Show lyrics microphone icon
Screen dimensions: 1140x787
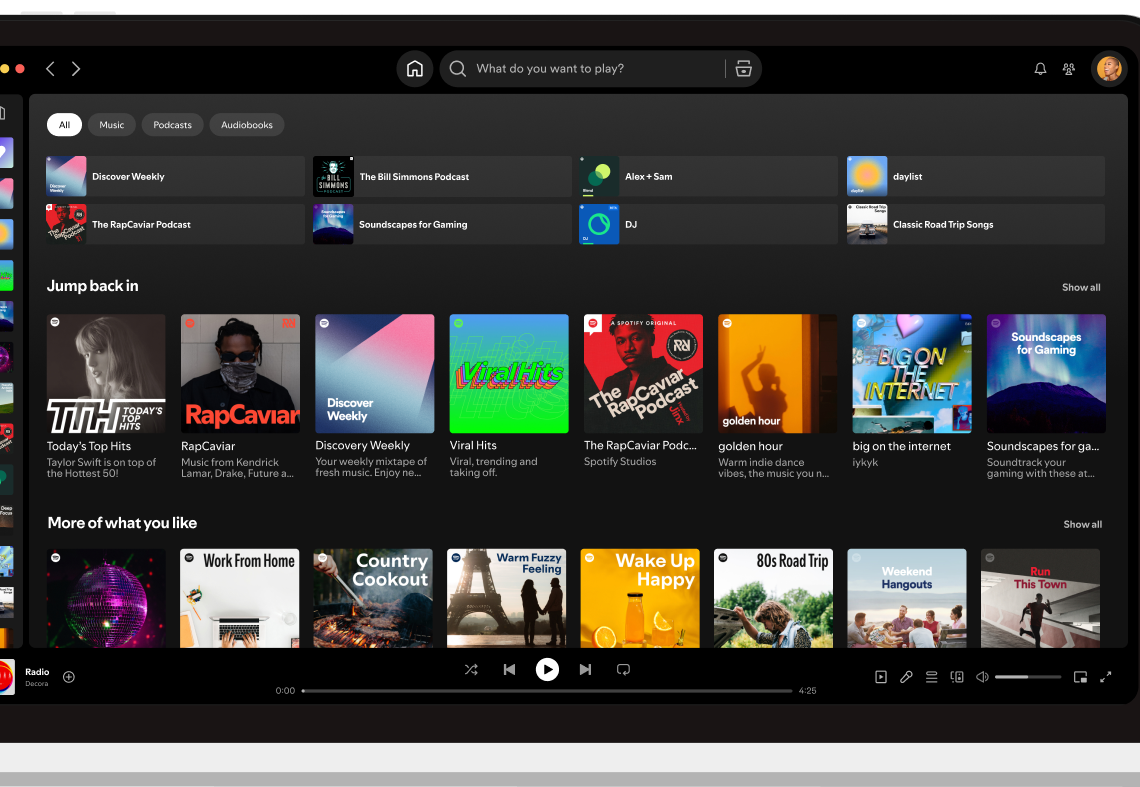906,676
